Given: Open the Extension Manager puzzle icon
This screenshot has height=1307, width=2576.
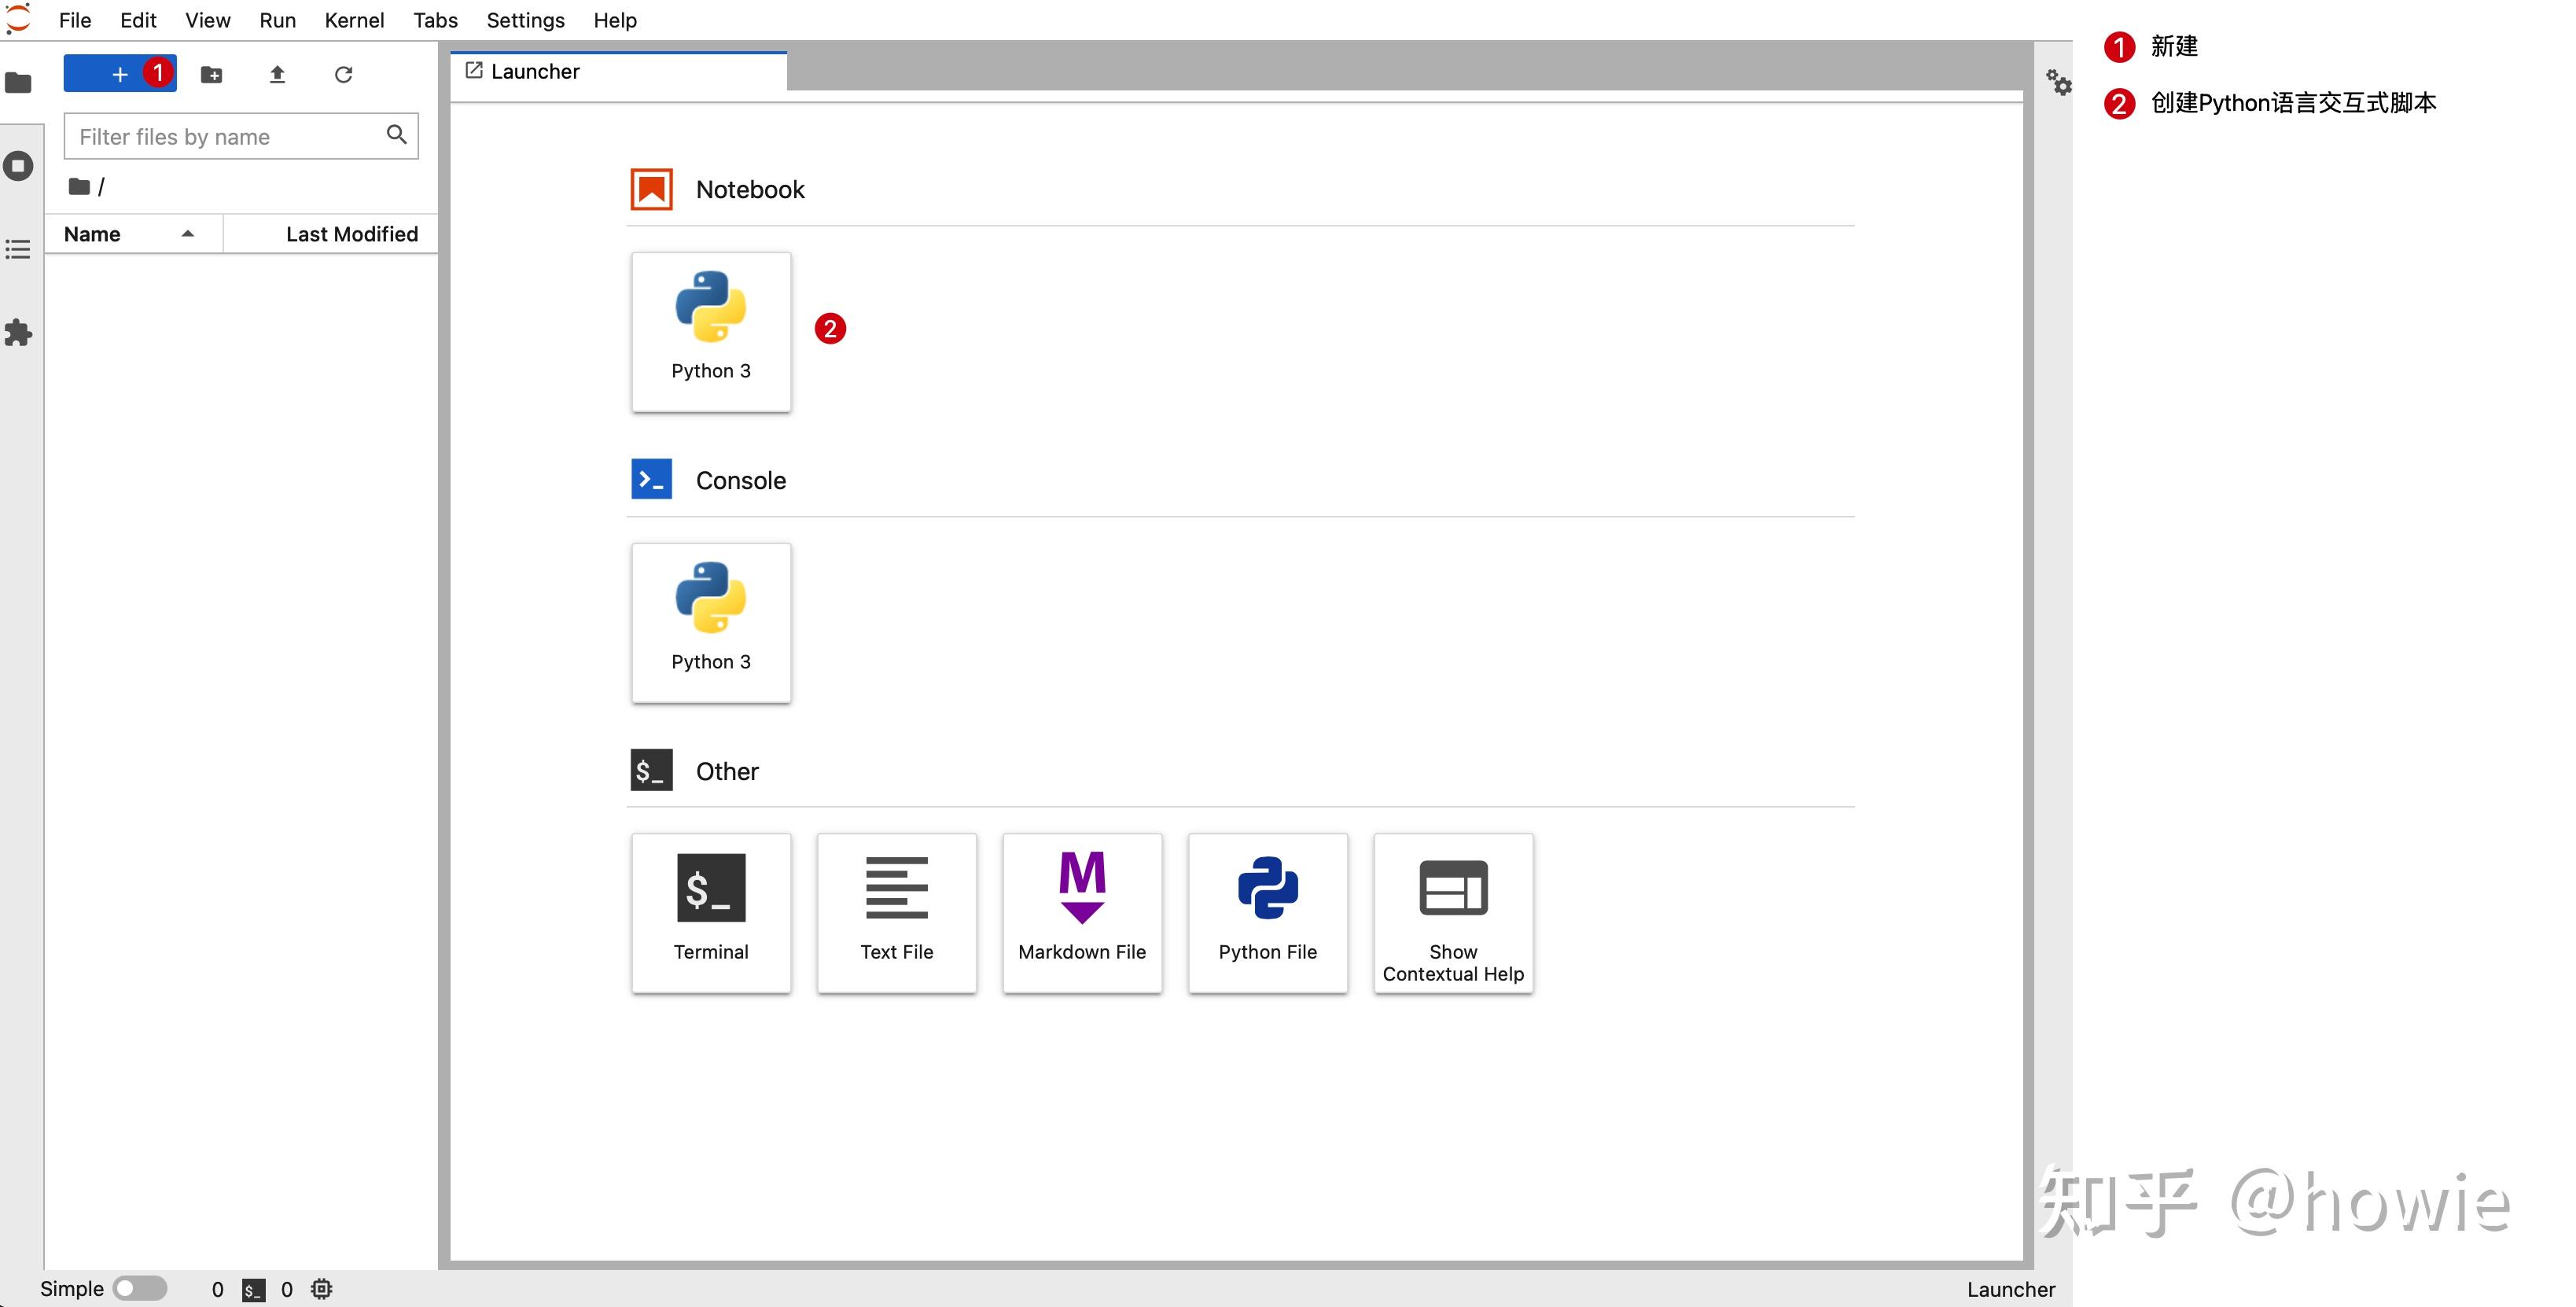Looking at the screenshot, I should 19,332.
